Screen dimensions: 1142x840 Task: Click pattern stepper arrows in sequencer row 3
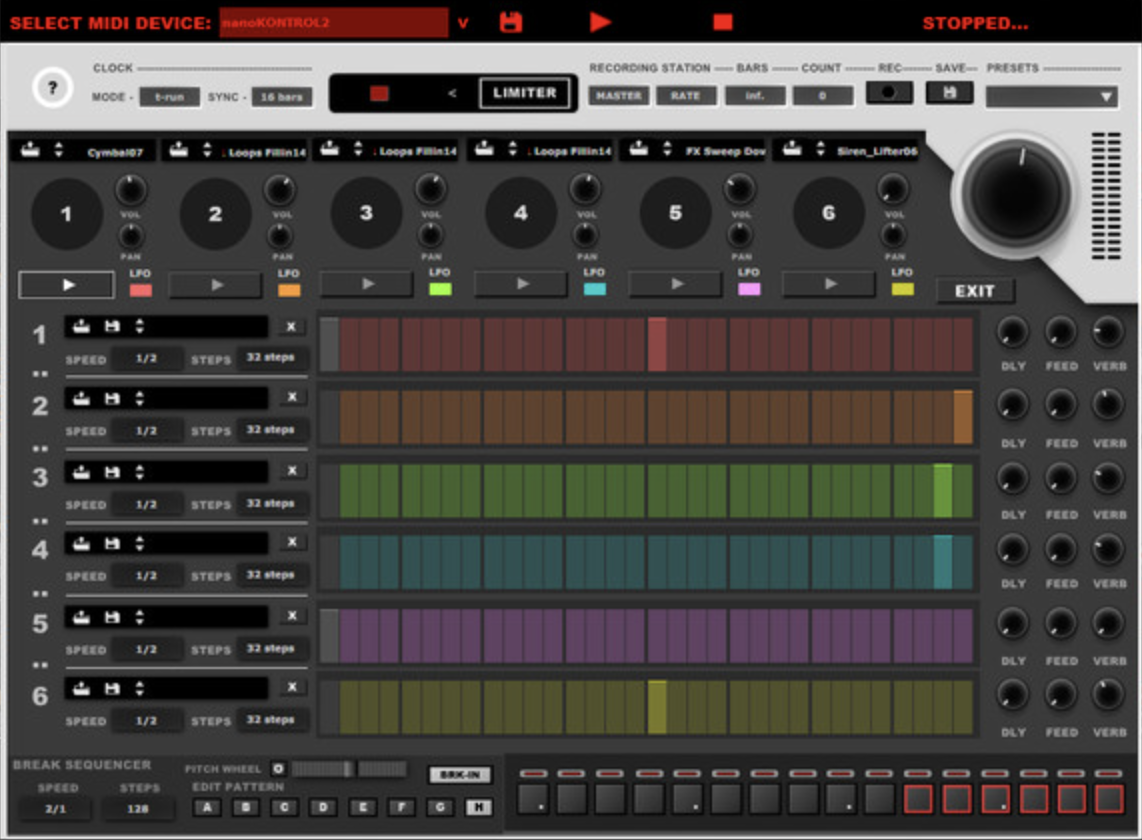click(x=139, y=472)
